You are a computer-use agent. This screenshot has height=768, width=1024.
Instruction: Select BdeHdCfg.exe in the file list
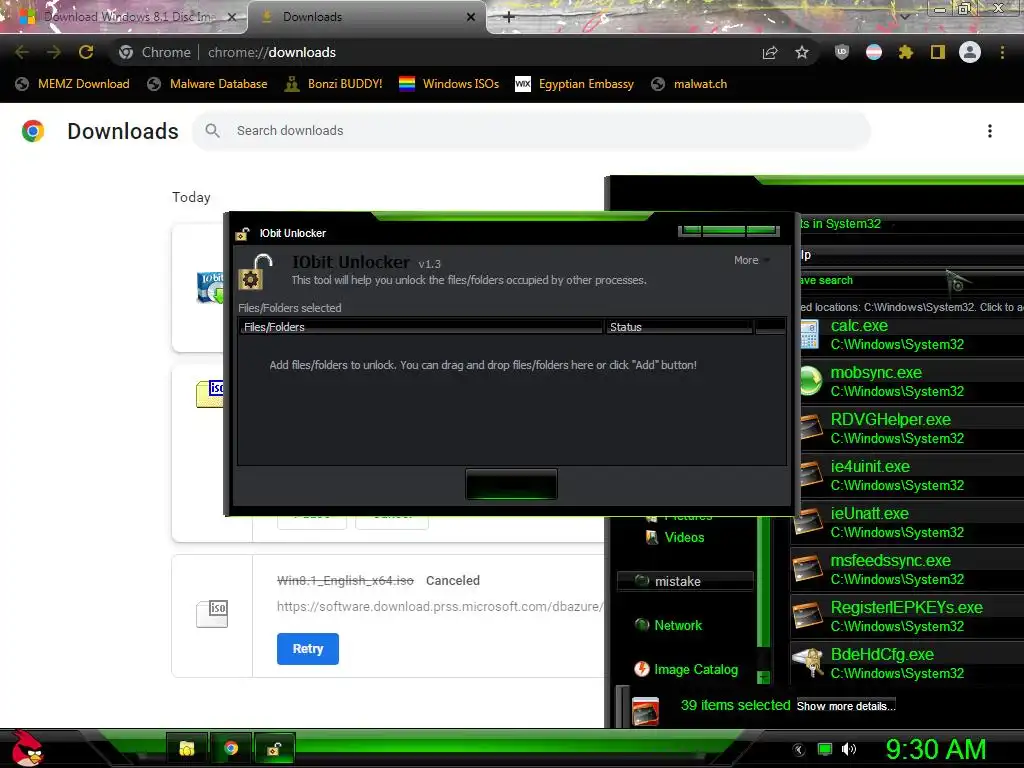(908, 664)
